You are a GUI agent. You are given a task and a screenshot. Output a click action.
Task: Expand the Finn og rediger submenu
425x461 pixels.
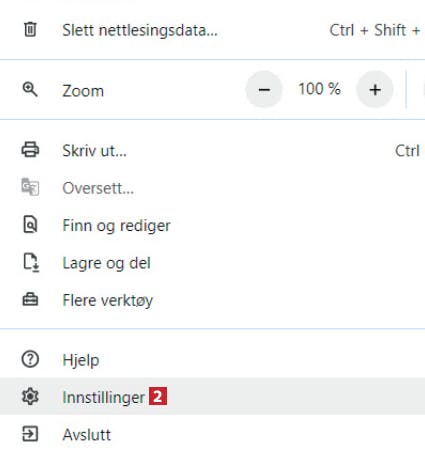pos(212,225)
